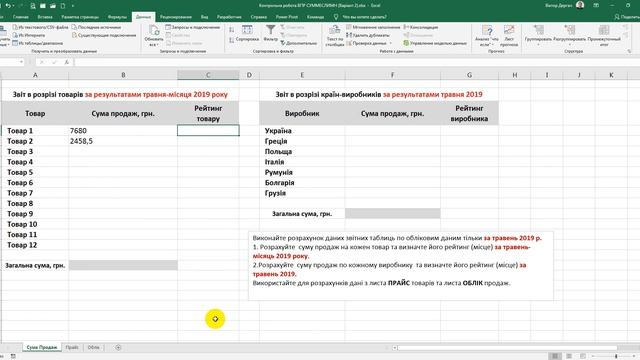This screenshot has width=640, height=360.
Task: Click the print preview icon in quick access toolbar
Action: 33,6
